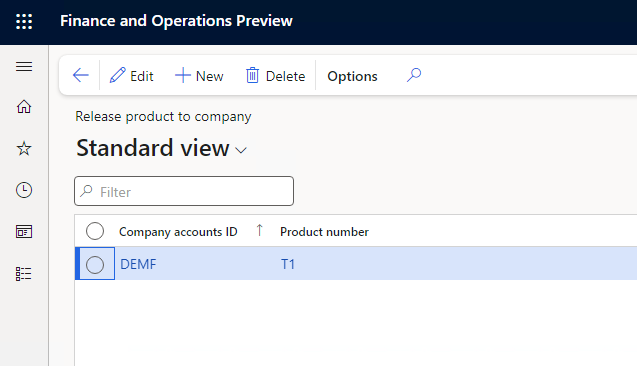Open Modules list icon in sidebar
The image size is (637, 366).
click(x=24, y=274)
